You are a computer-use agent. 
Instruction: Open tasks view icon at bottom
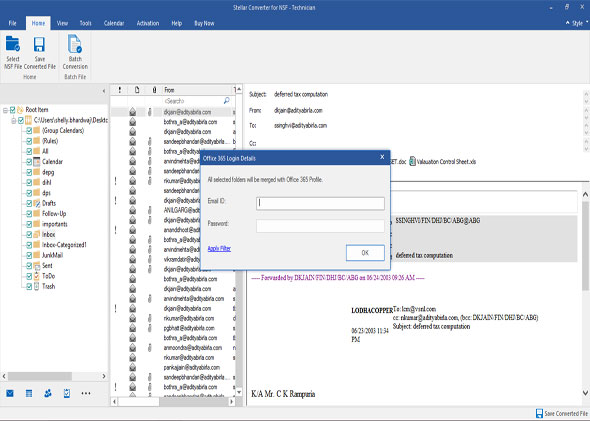(x=67, y=394)
